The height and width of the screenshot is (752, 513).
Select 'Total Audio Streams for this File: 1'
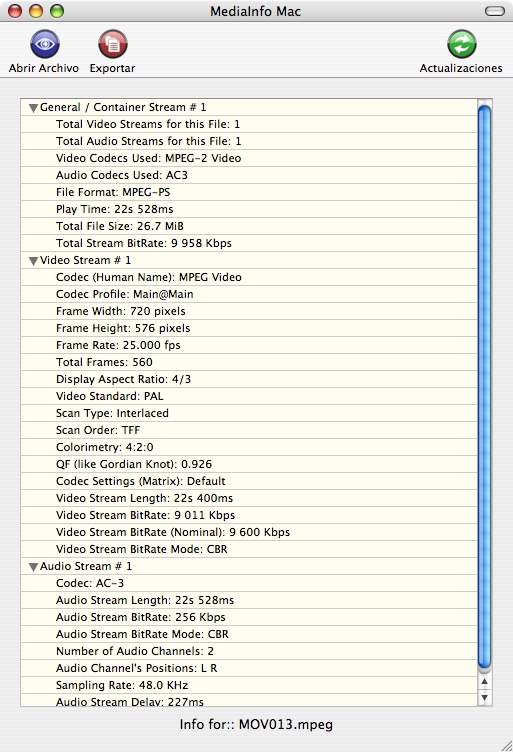[249, 141]
